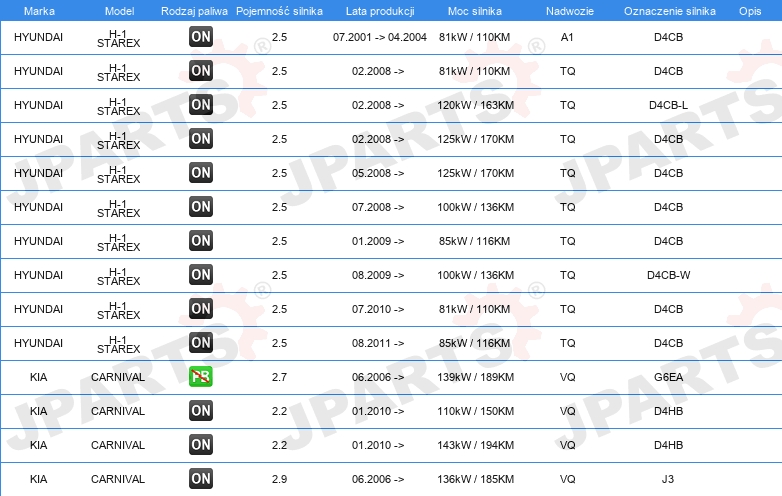Click H-1 STAREX in the D4CB-W row
The width and height of the screenshot is (782, 496).
119,276
